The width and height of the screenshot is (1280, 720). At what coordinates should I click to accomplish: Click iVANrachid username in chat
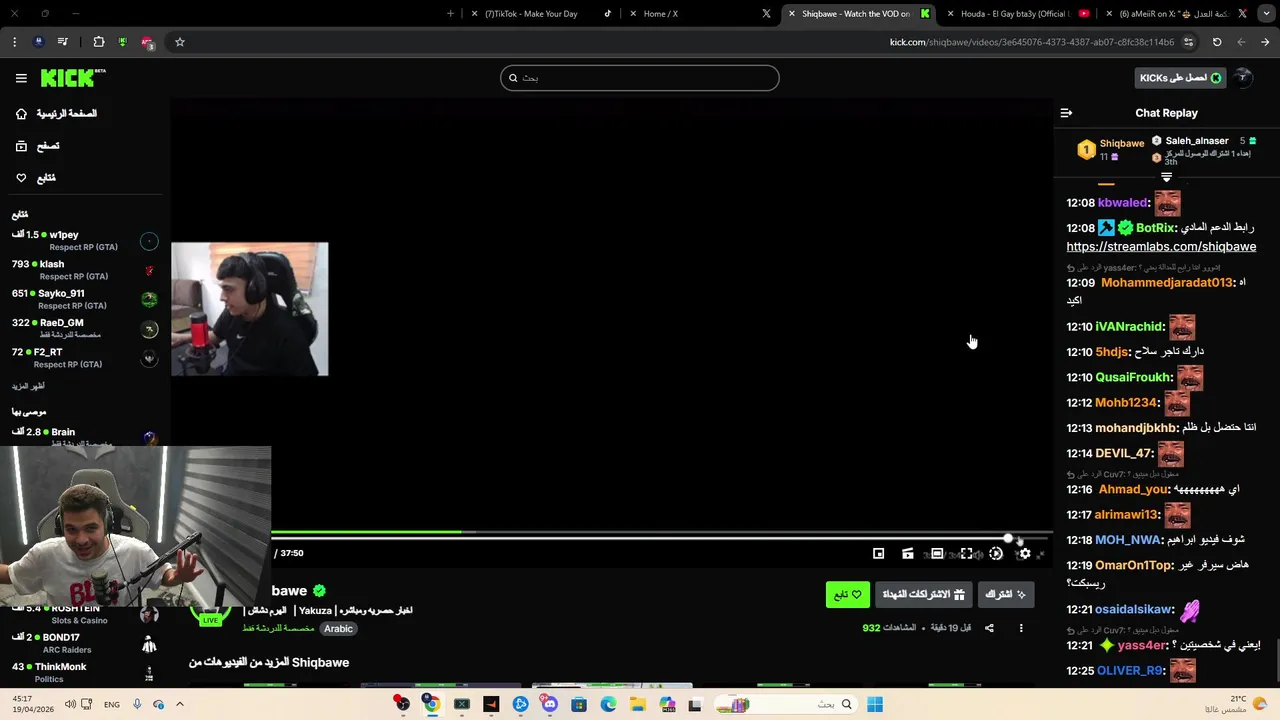point(1130,327)
